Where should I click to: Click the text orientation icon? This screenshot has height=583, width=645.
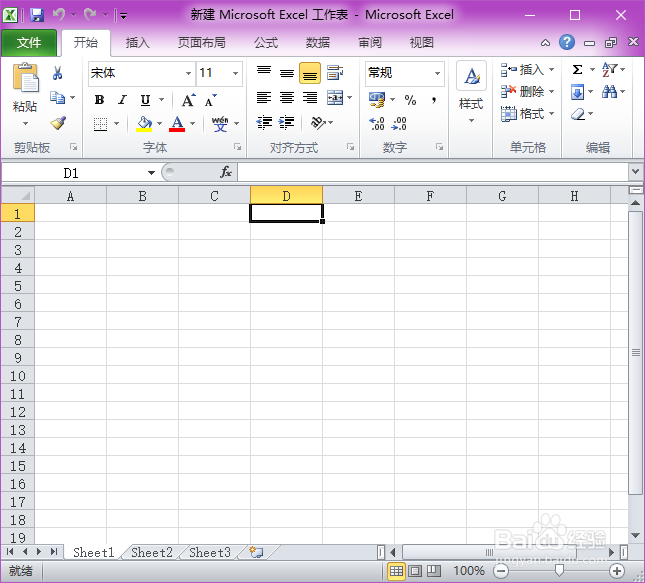(x=318, y=123)
